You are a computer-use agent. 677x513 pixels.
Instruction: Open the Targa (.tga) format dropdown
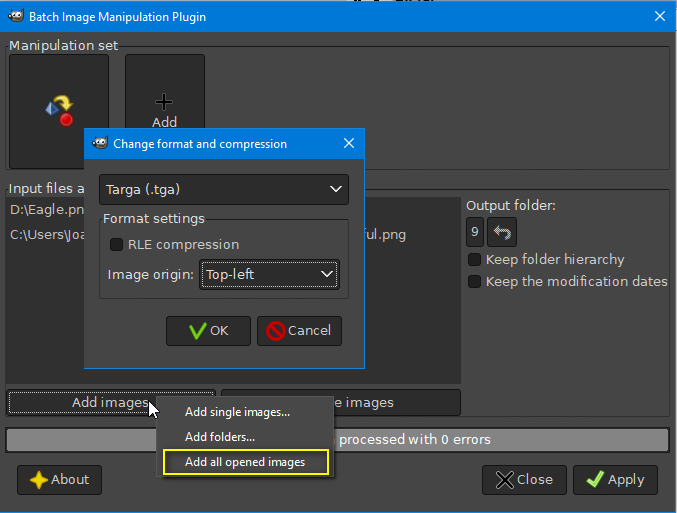click(224, 189)
